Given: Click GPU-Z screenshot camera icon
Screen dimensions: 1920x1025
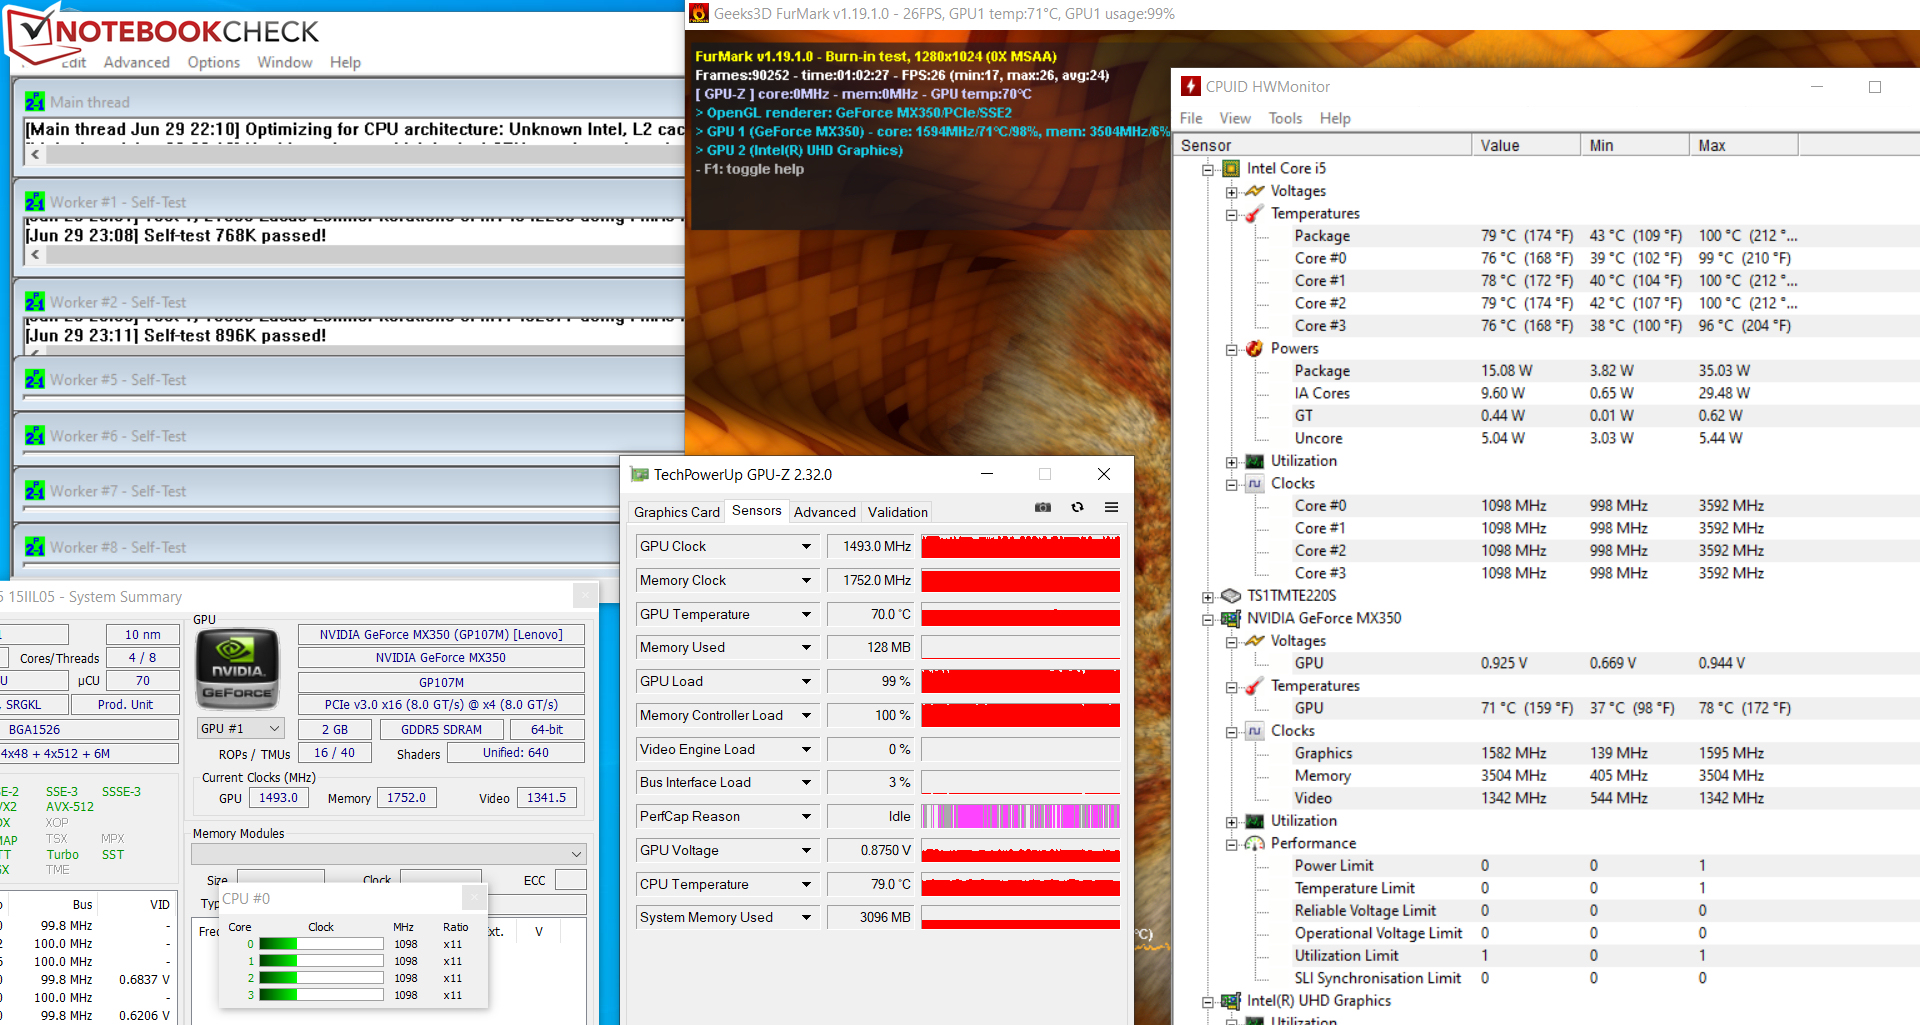Looking at the screenshot, I should pyautogui.click(x=1043, y=507).
